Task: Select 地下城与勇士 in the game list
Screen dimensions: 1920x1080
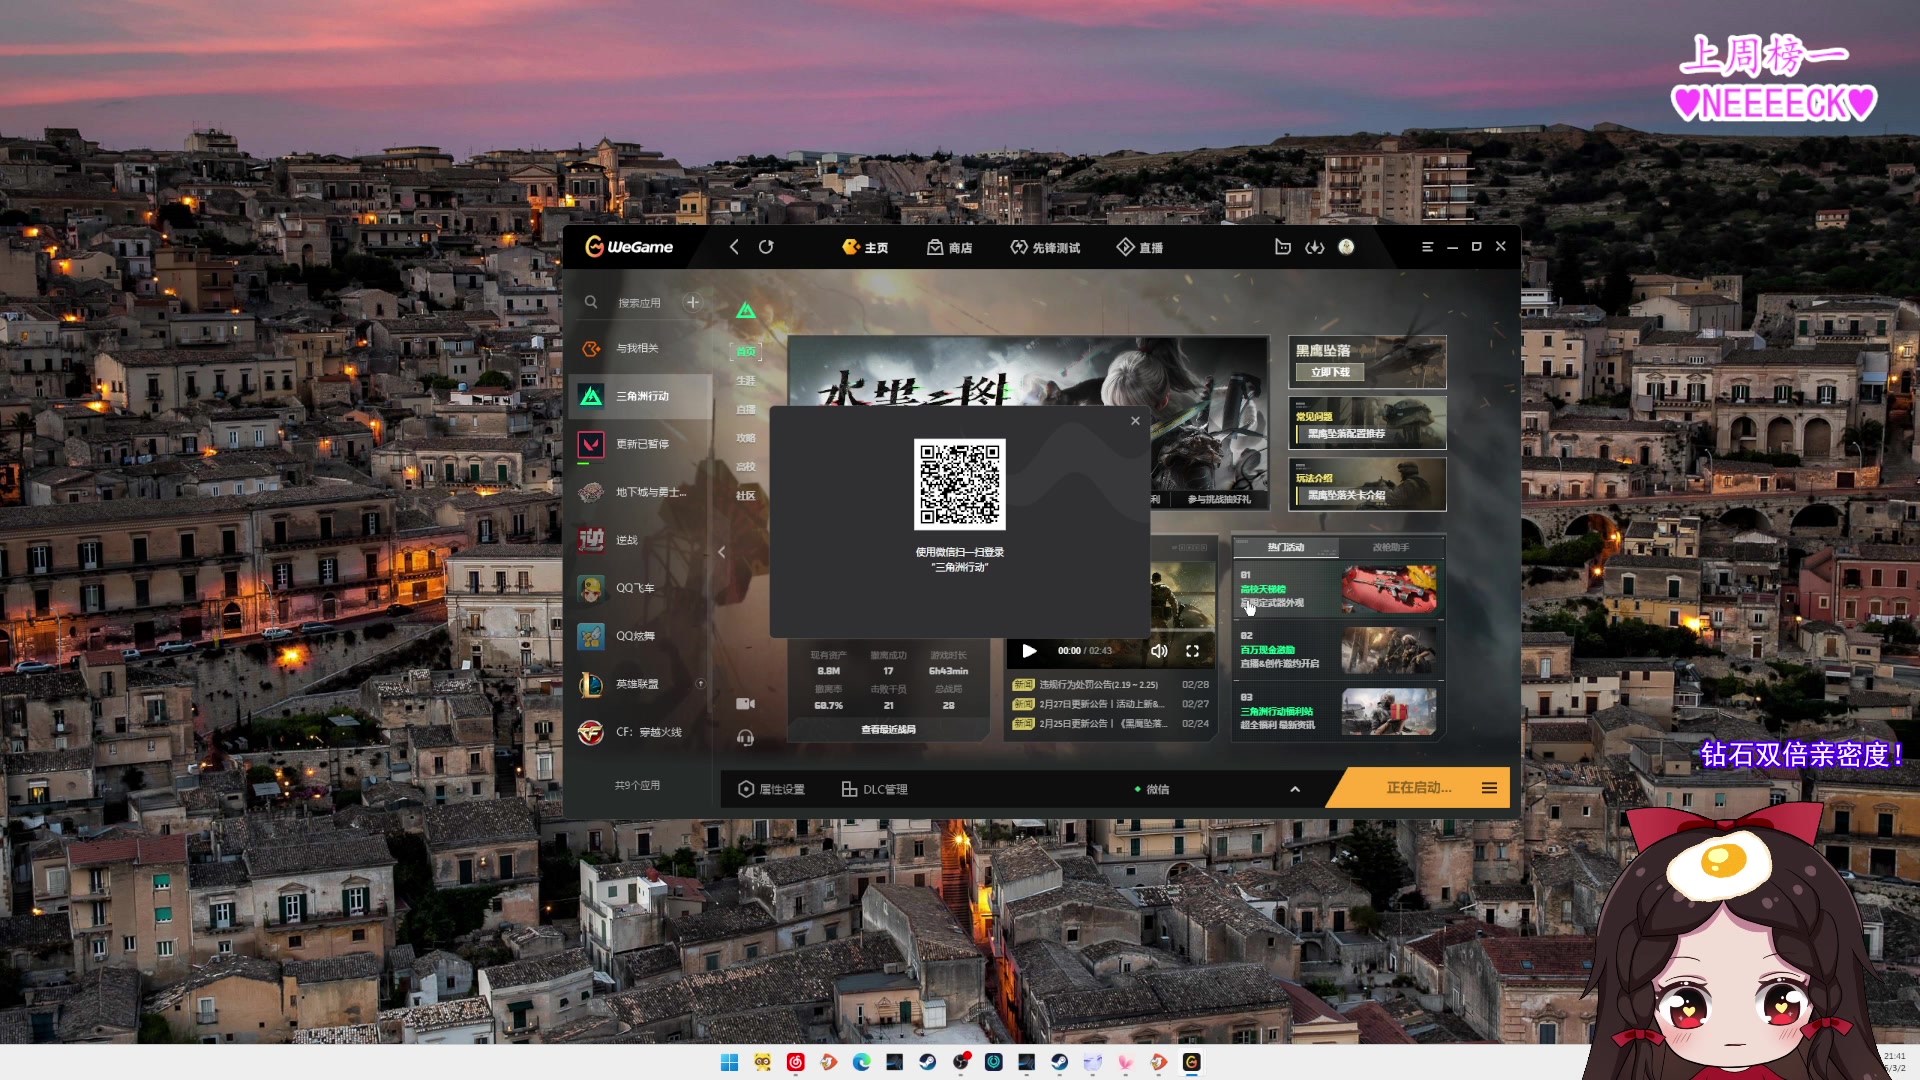Action: 640,492
